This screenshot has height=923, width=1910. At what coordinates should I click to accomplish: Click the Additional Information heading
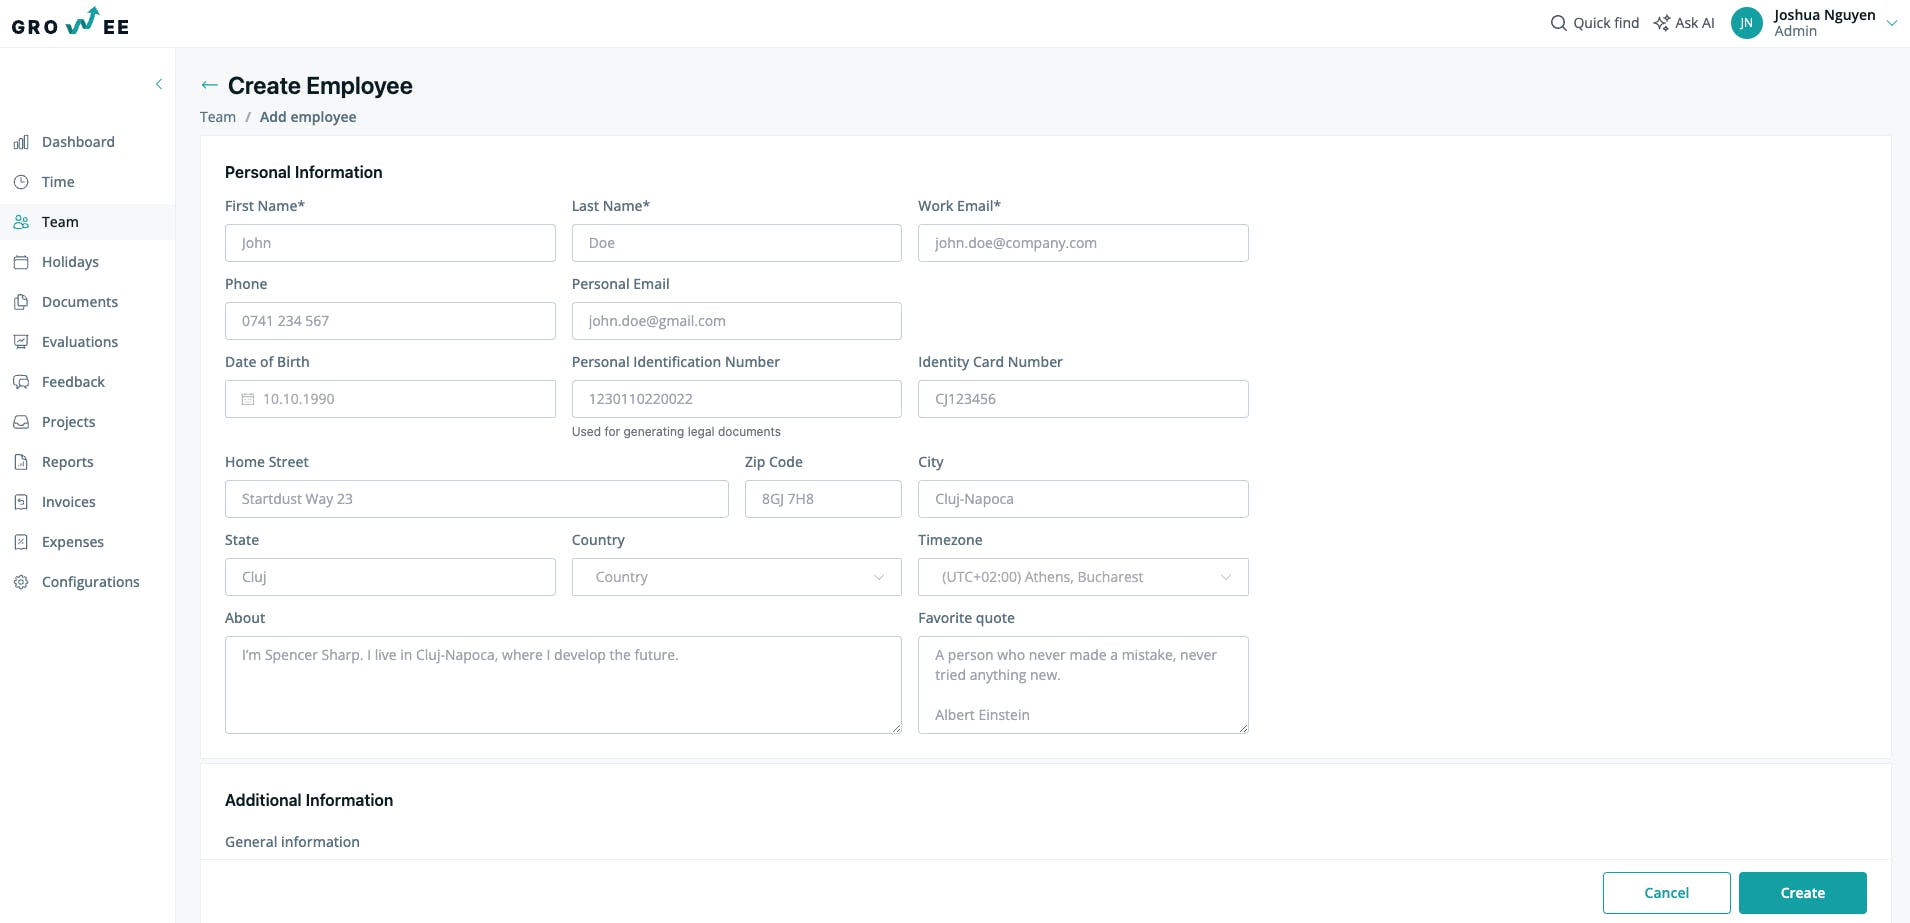(309, 800)
